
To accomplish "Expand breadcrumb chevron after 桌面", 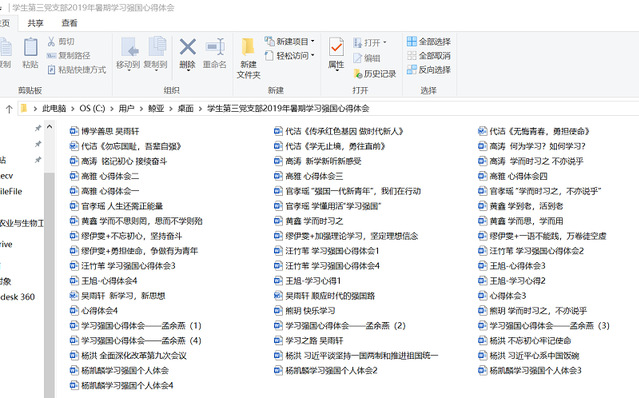I will pyautogui.click(x=200, y=108).
